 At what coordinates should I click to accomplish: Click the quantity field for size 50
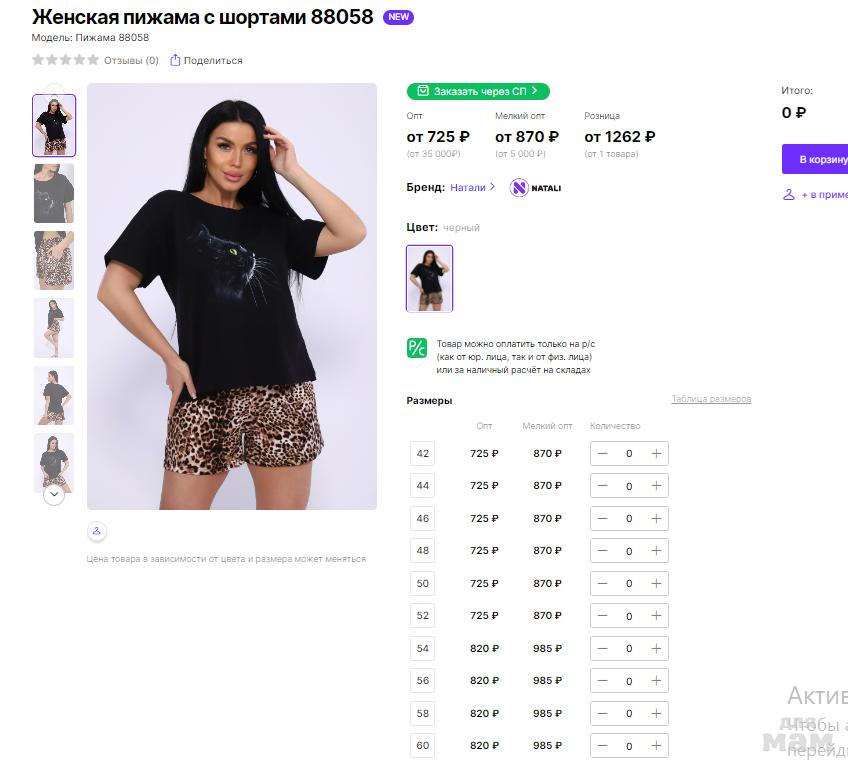tap(629, 583)
